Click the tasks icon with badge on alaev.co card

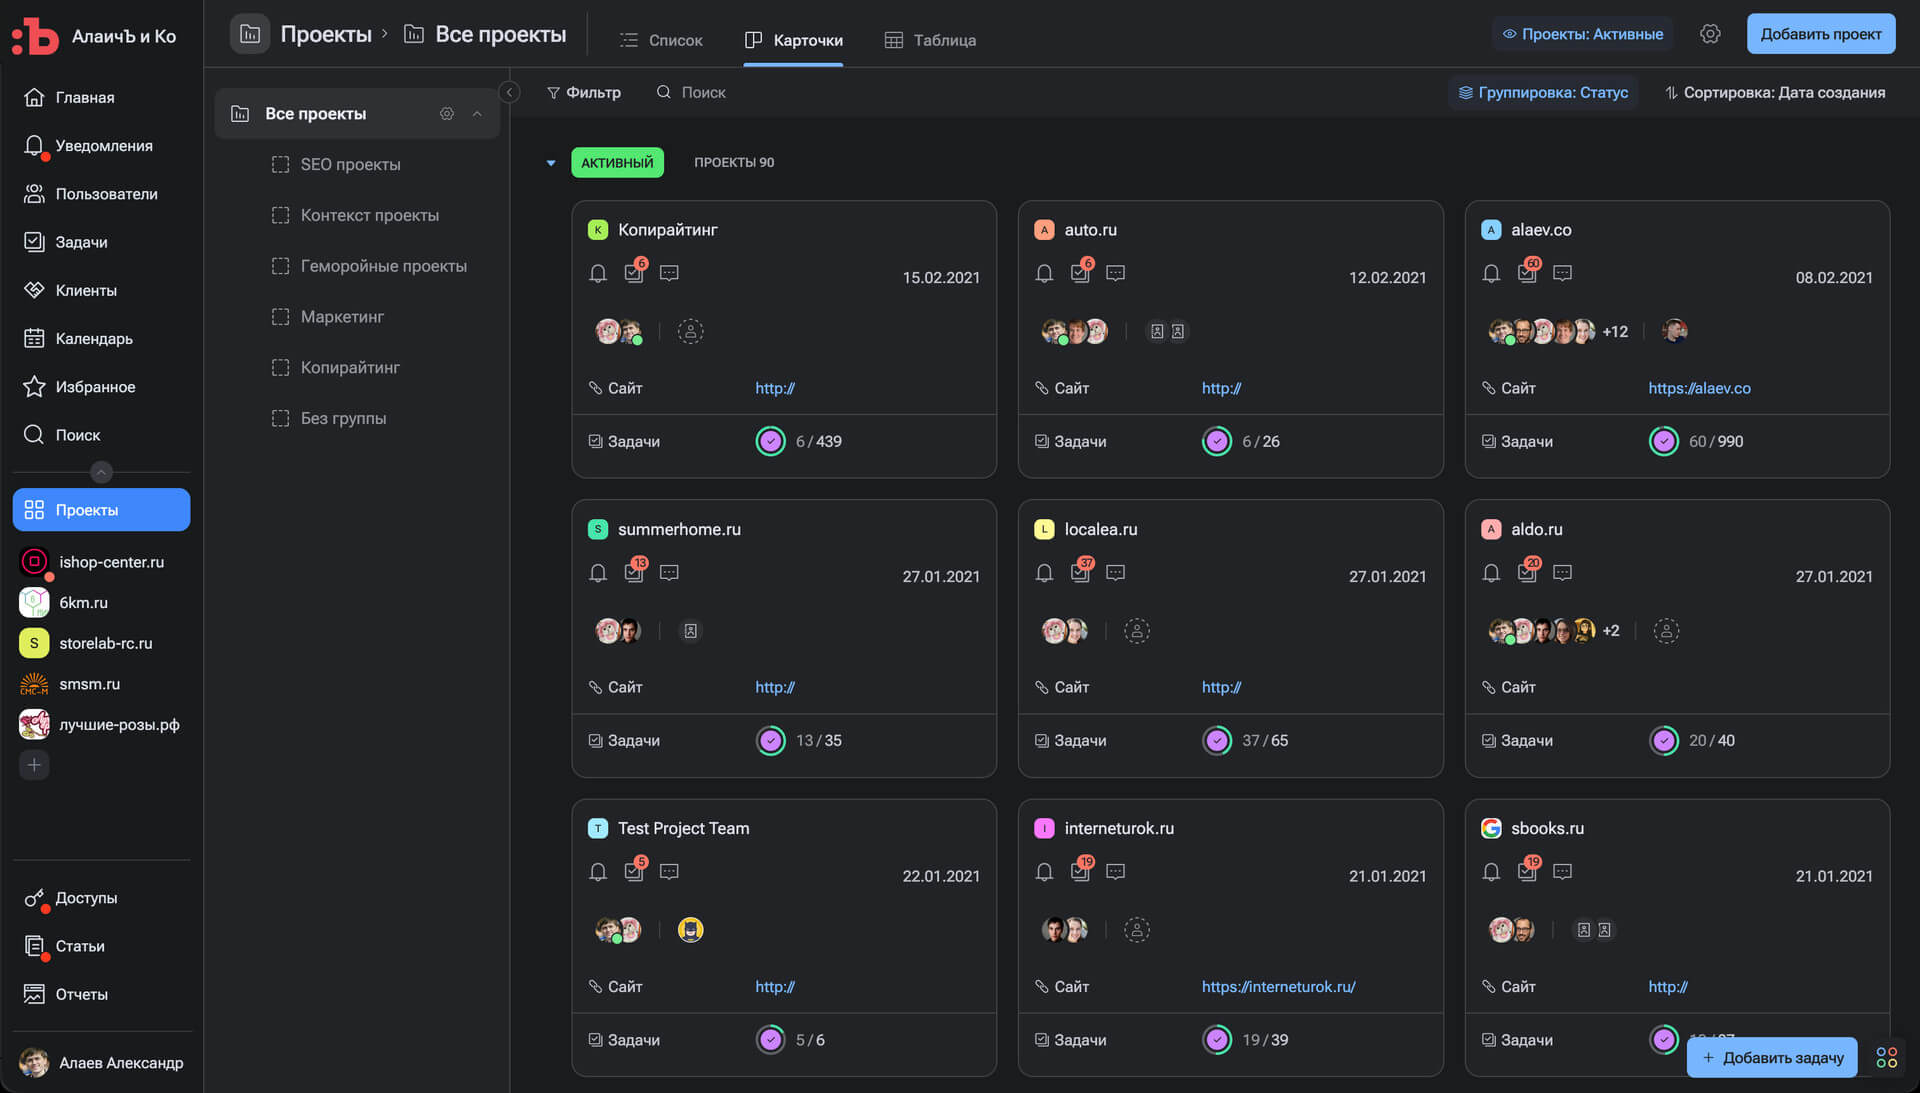click(x=1527, y=273)
